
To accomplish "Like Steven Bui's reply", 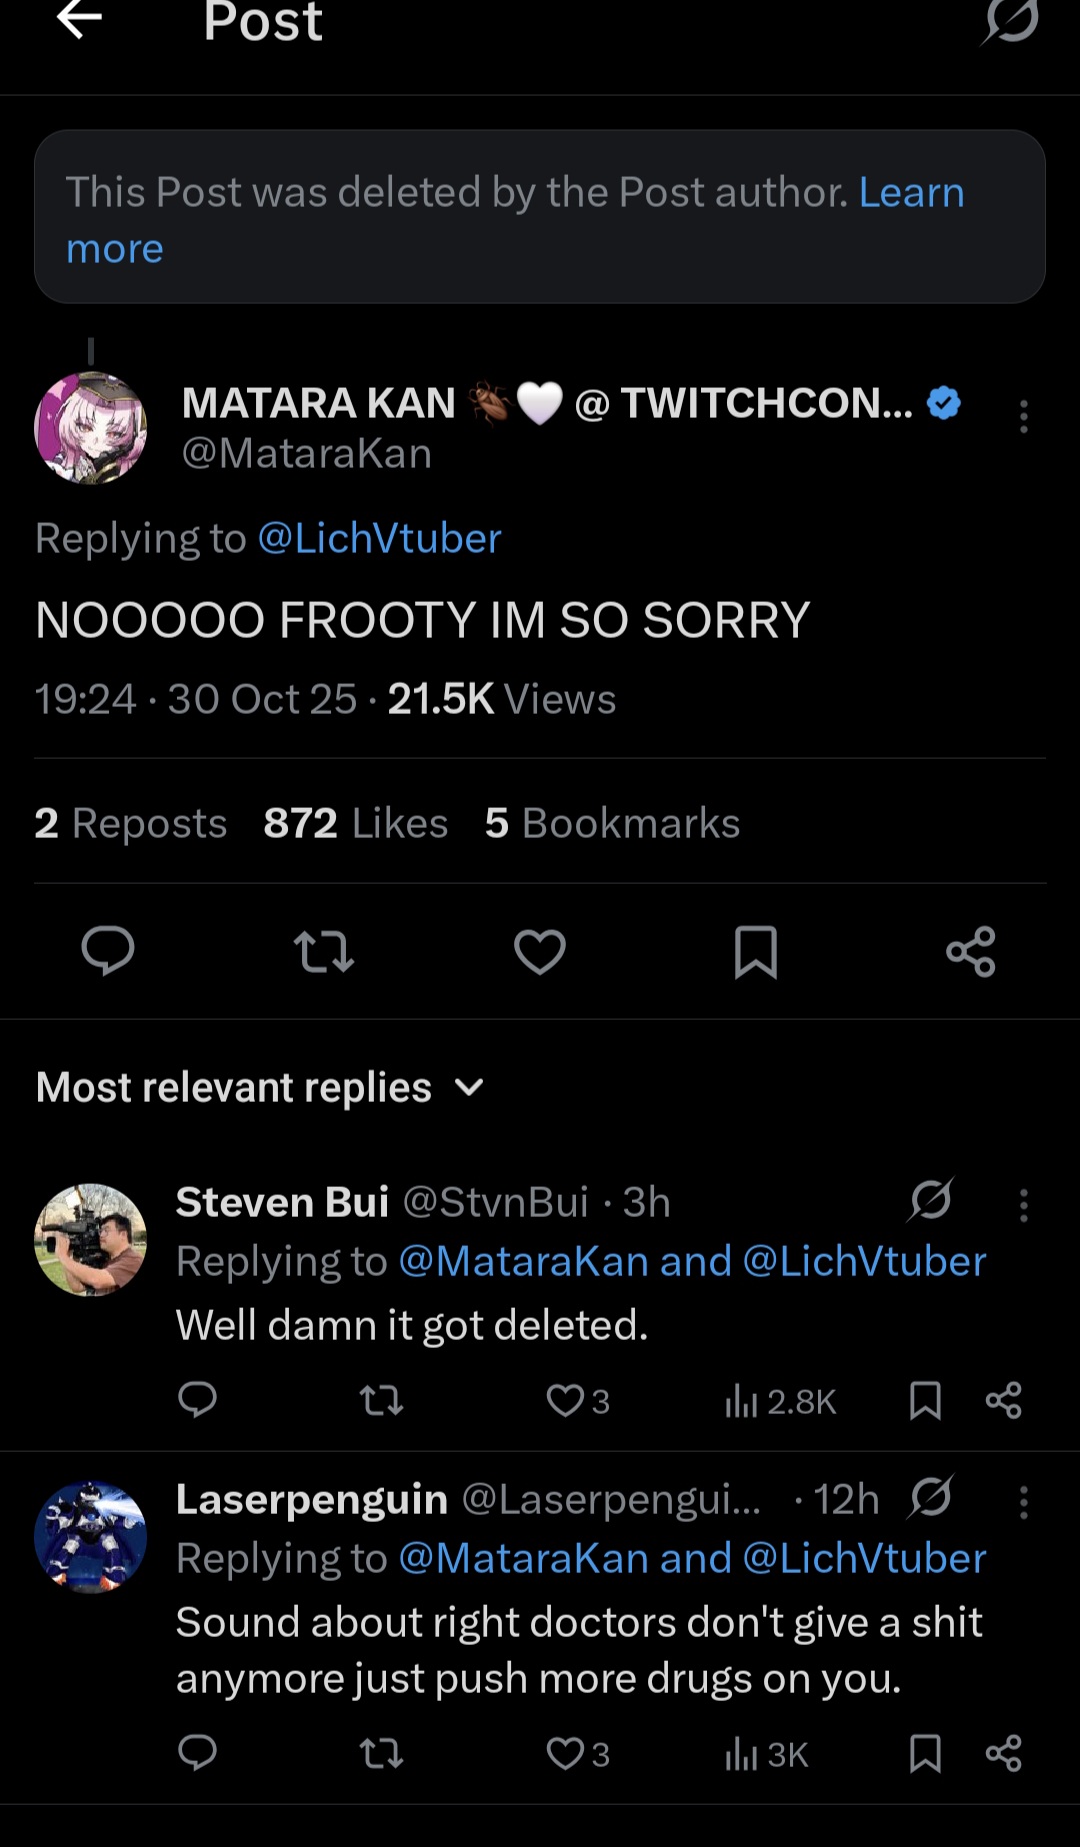I will (x=566, y=1400).
